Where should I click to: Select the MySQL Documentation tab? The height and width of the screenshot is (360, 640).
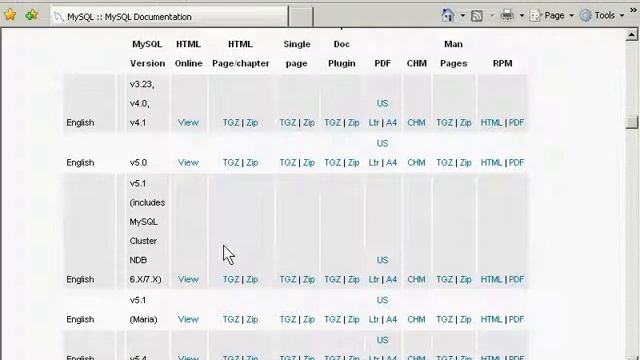169,17
